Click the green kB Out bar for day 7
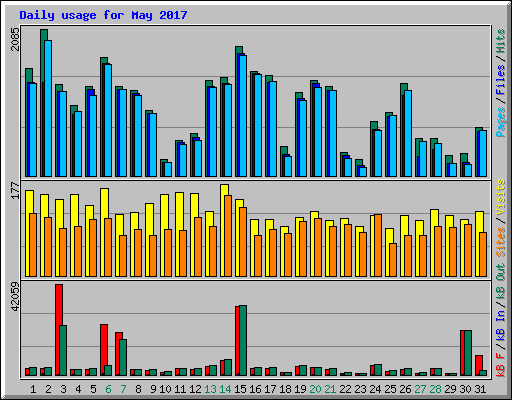 pos(123,358)
